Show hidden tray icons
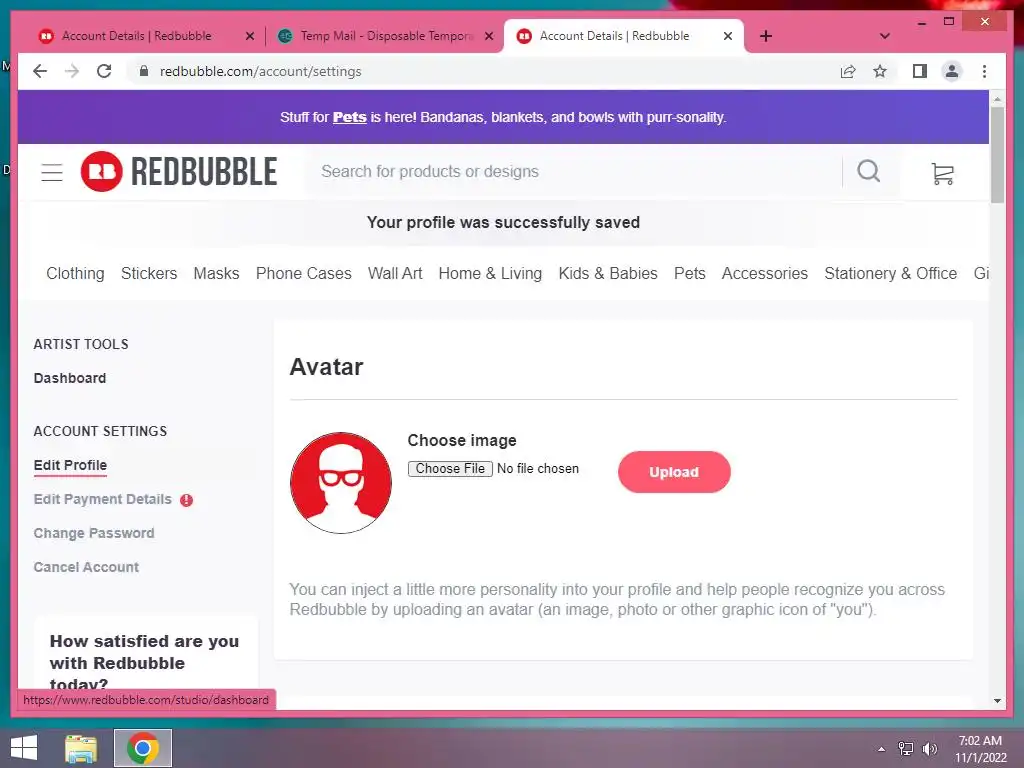The width and height of the screenshot is (1024, 768). tap(881, 749)
